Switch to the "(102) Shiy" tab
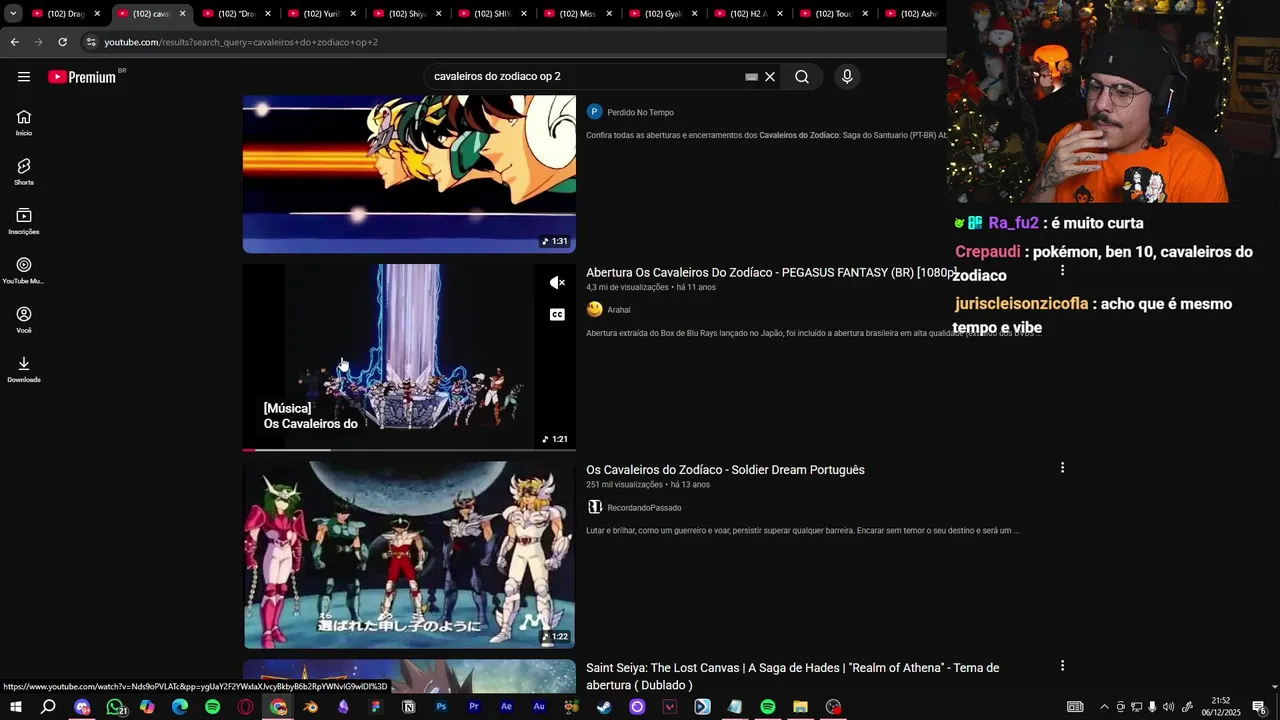This screenshot has width=1280, height=720. point(408,14)
